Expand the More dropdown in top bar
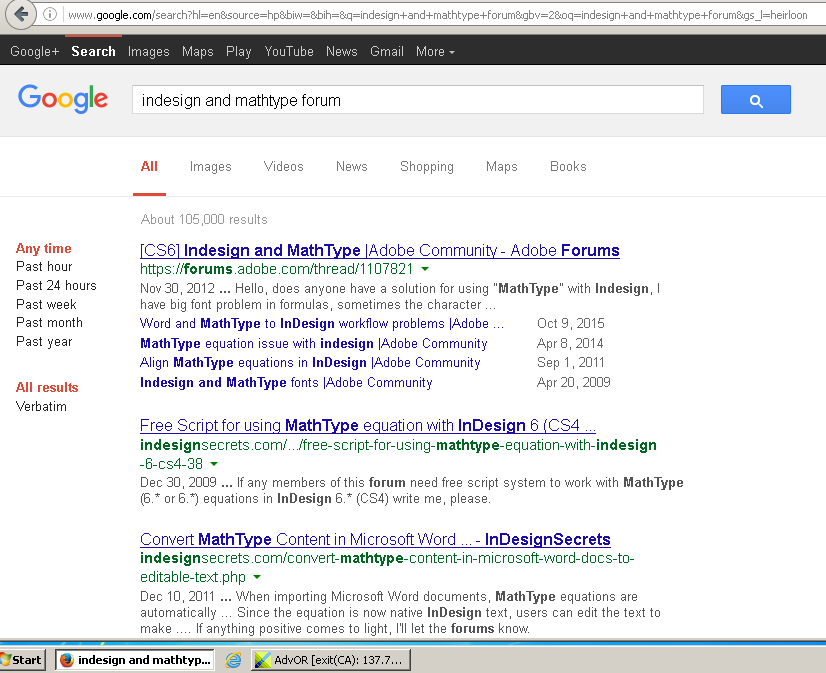The height and width of the screenshot is (673, 826). 435,52
